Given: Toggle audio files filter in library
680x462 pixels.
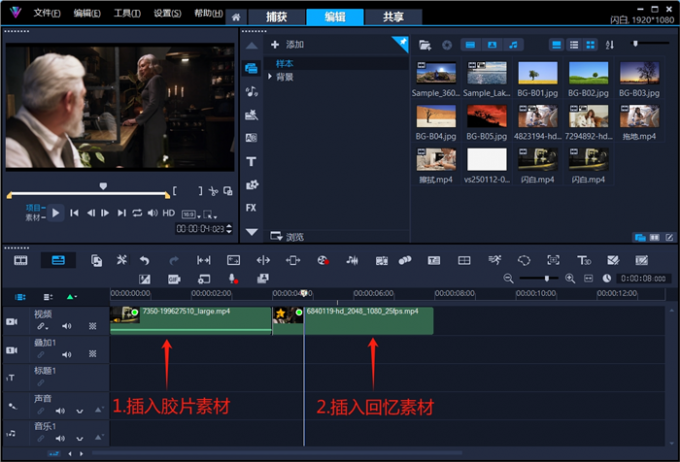Looking at the screenshot, I should pos(513,45).
